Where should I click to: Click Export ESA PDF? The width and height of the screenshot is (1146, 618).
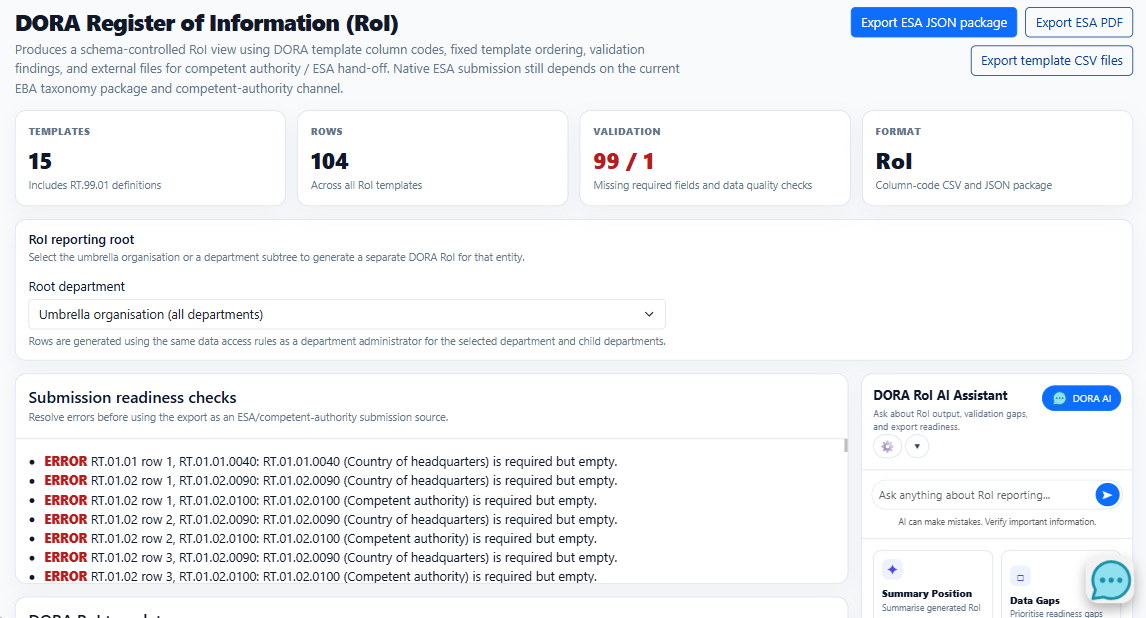1079,23
